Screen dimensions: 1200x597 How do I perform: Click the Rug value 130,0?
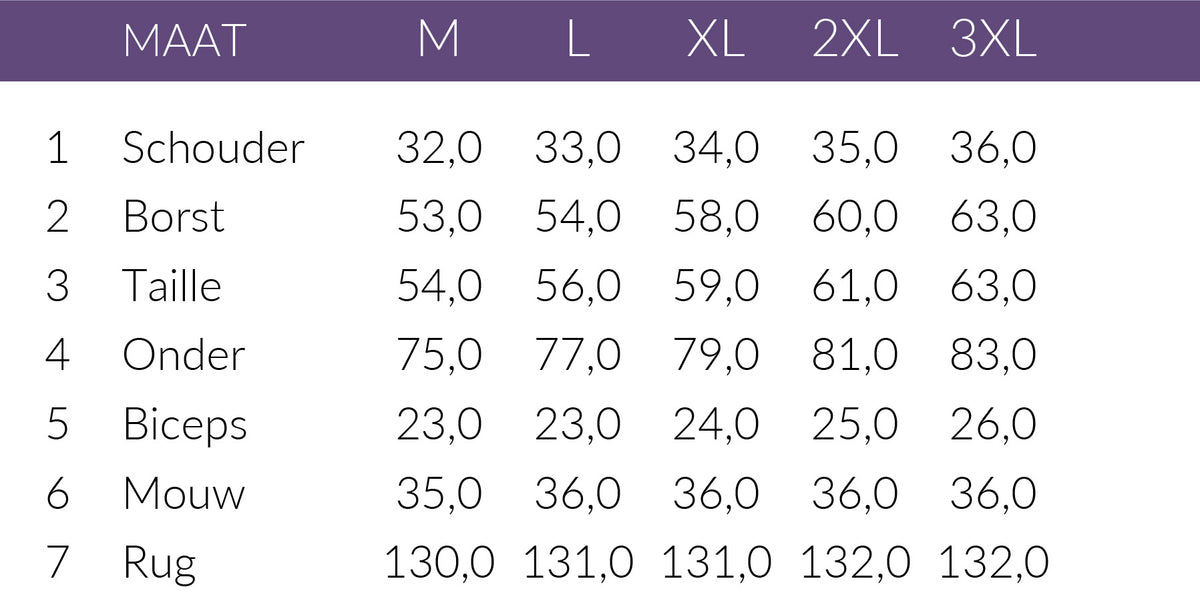[440, 563]
